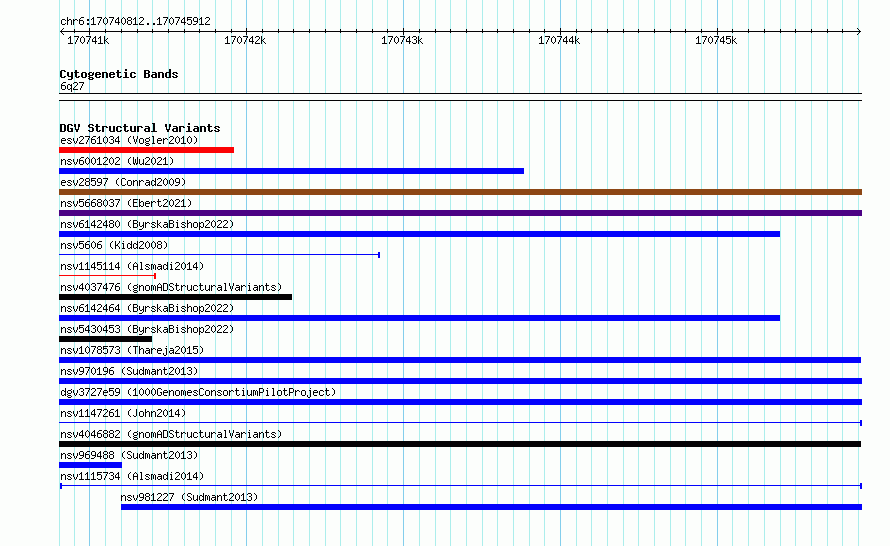Screen dimensions: 890x546
Task: Click the nsv5668037 (Ebert2021) label
Action: tap(126, 203)
